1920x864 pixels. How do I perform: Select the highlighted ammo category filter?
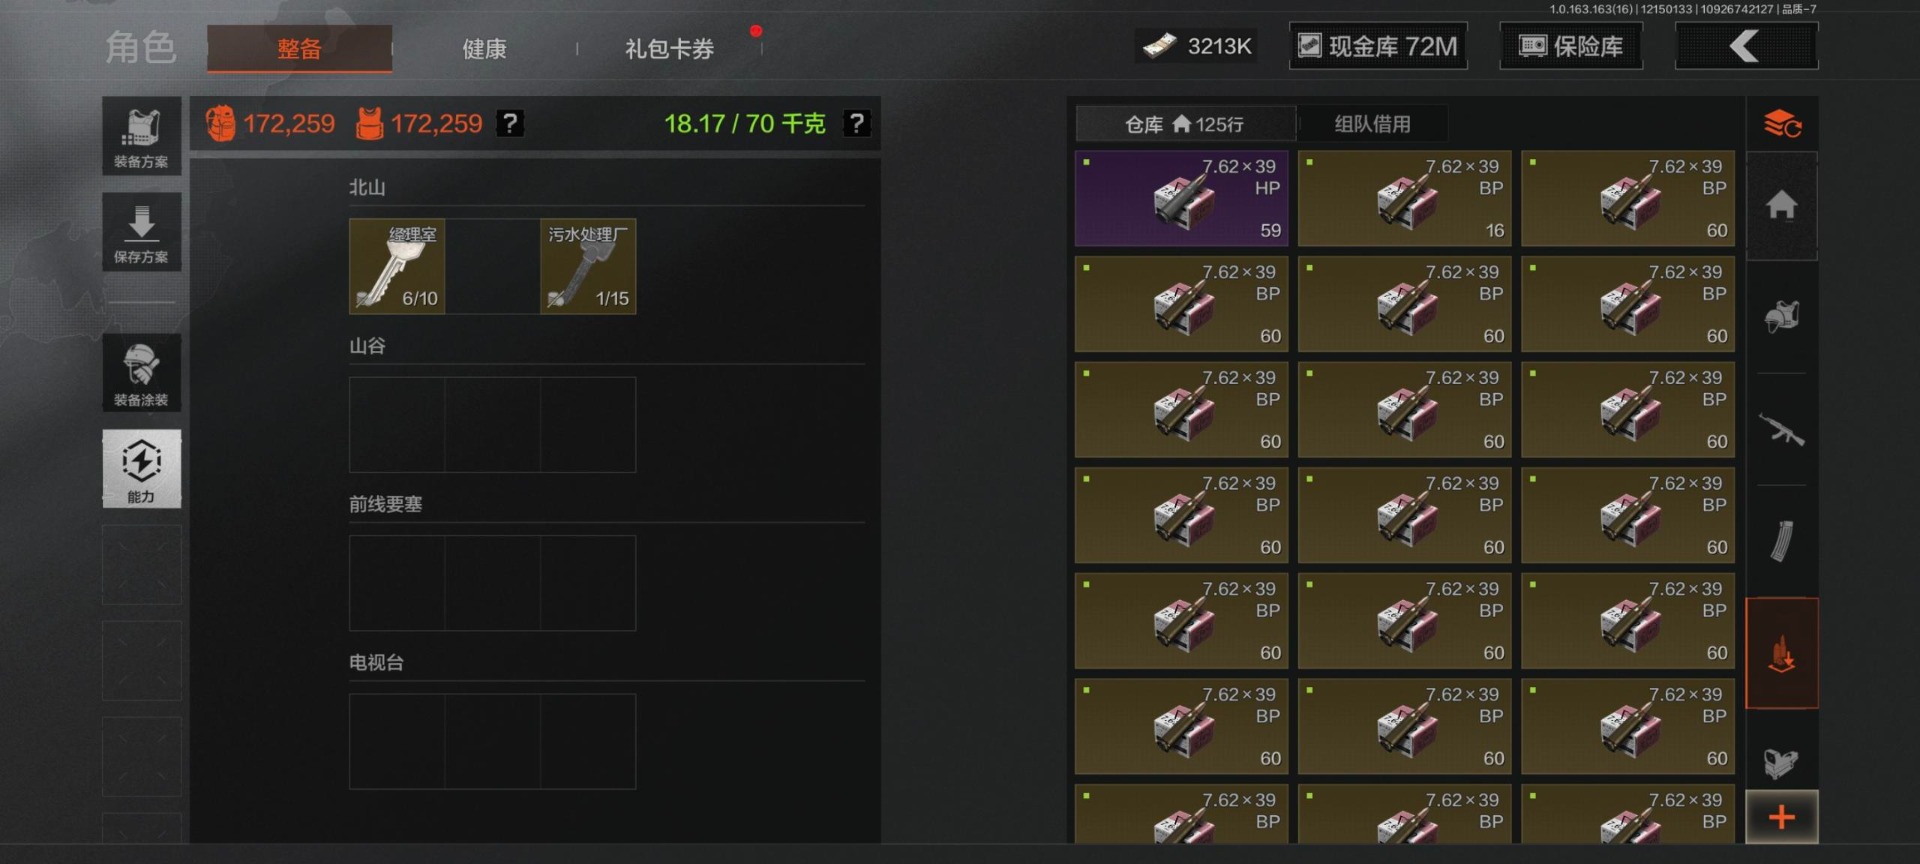pyautogui.click(x=1781, y=654)
